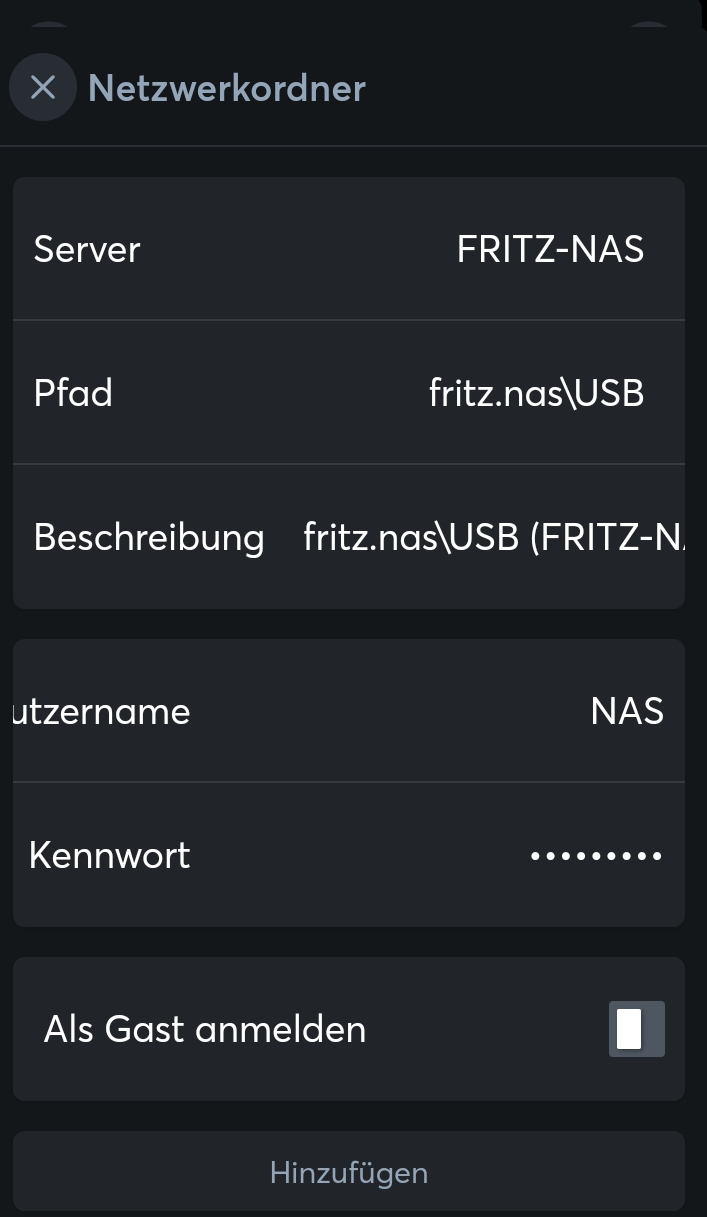Click empty space in the Pfad row
The width and height of the screenshot is (707, 1217).
click(x=270, y=393)
